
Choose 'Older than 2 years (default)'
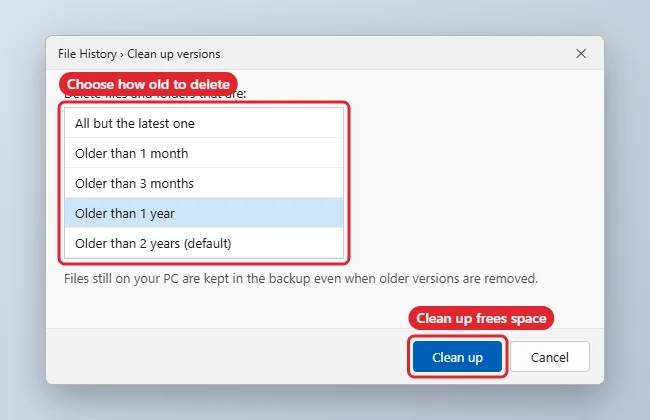tap(204, 243)
